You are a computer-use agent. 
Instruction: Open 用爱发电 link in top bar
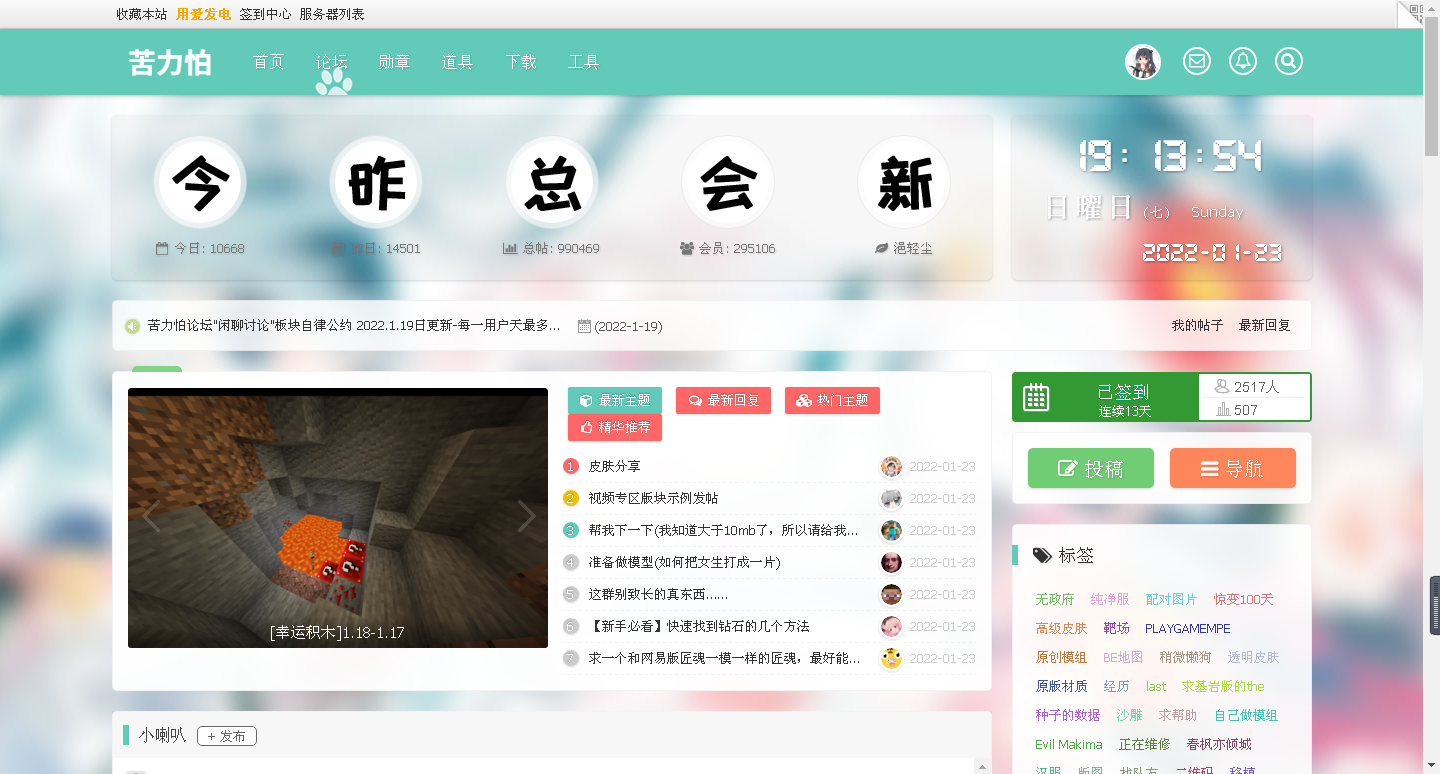tap(204, 14)
